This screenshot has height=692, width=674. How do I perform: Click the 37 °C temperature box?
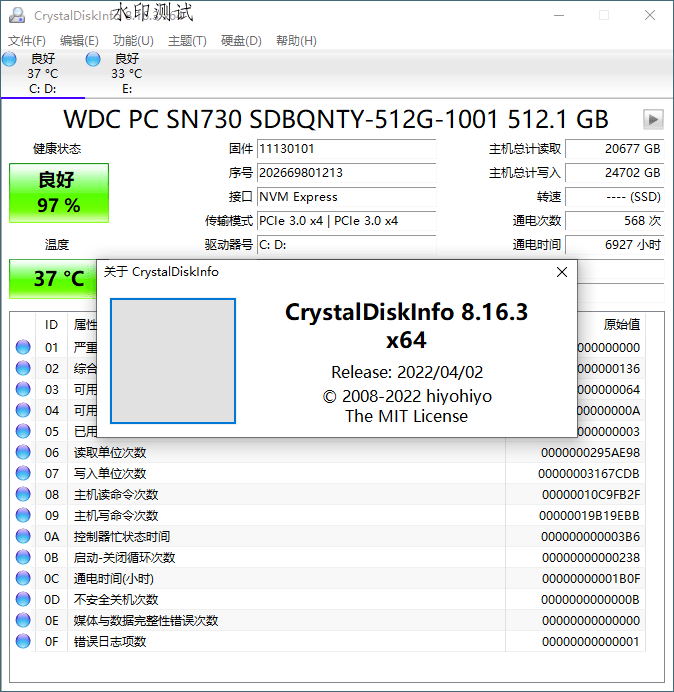pos(53,279)
